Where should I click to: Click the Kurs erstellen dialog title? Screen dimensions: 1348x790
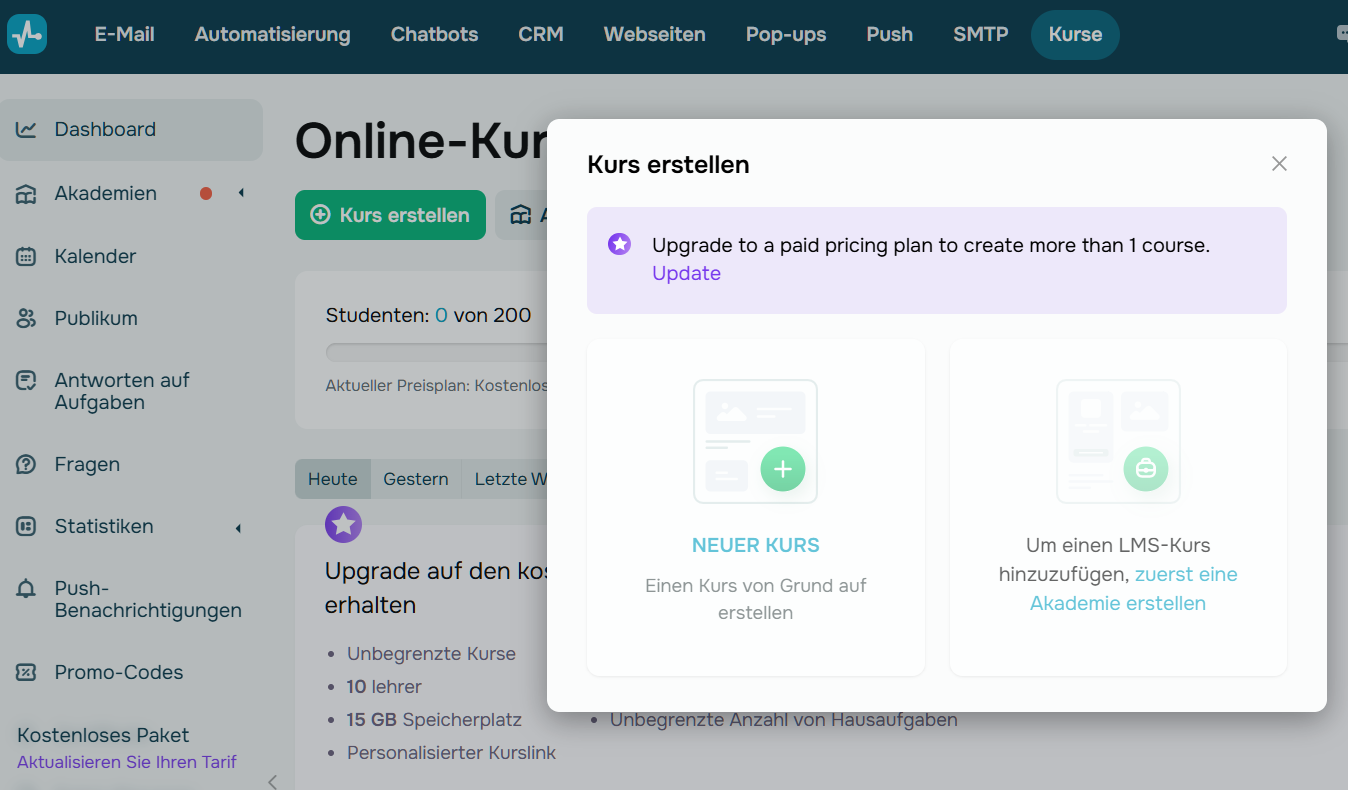point(668,165)
